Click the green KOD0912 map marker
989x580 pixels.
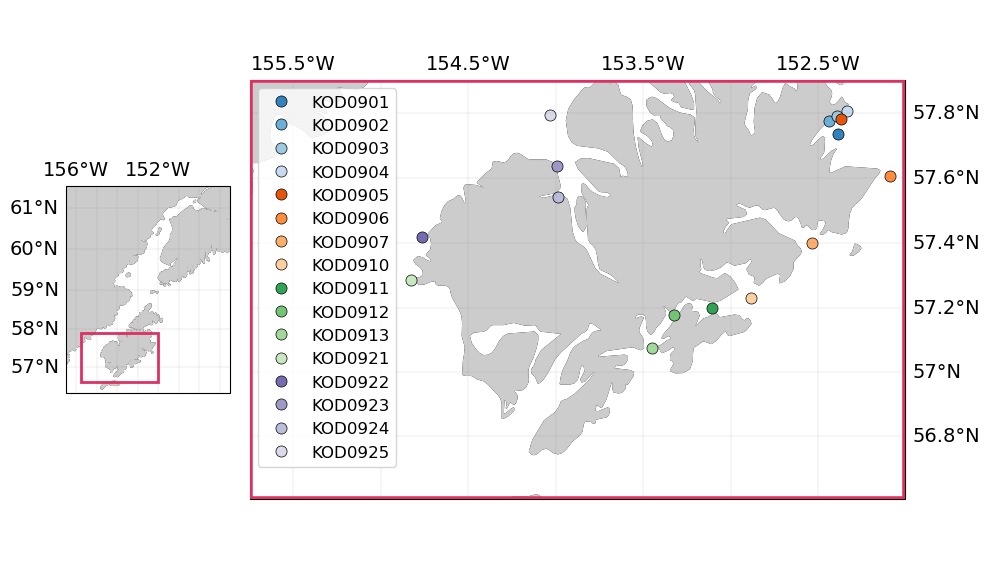(674, 315)
